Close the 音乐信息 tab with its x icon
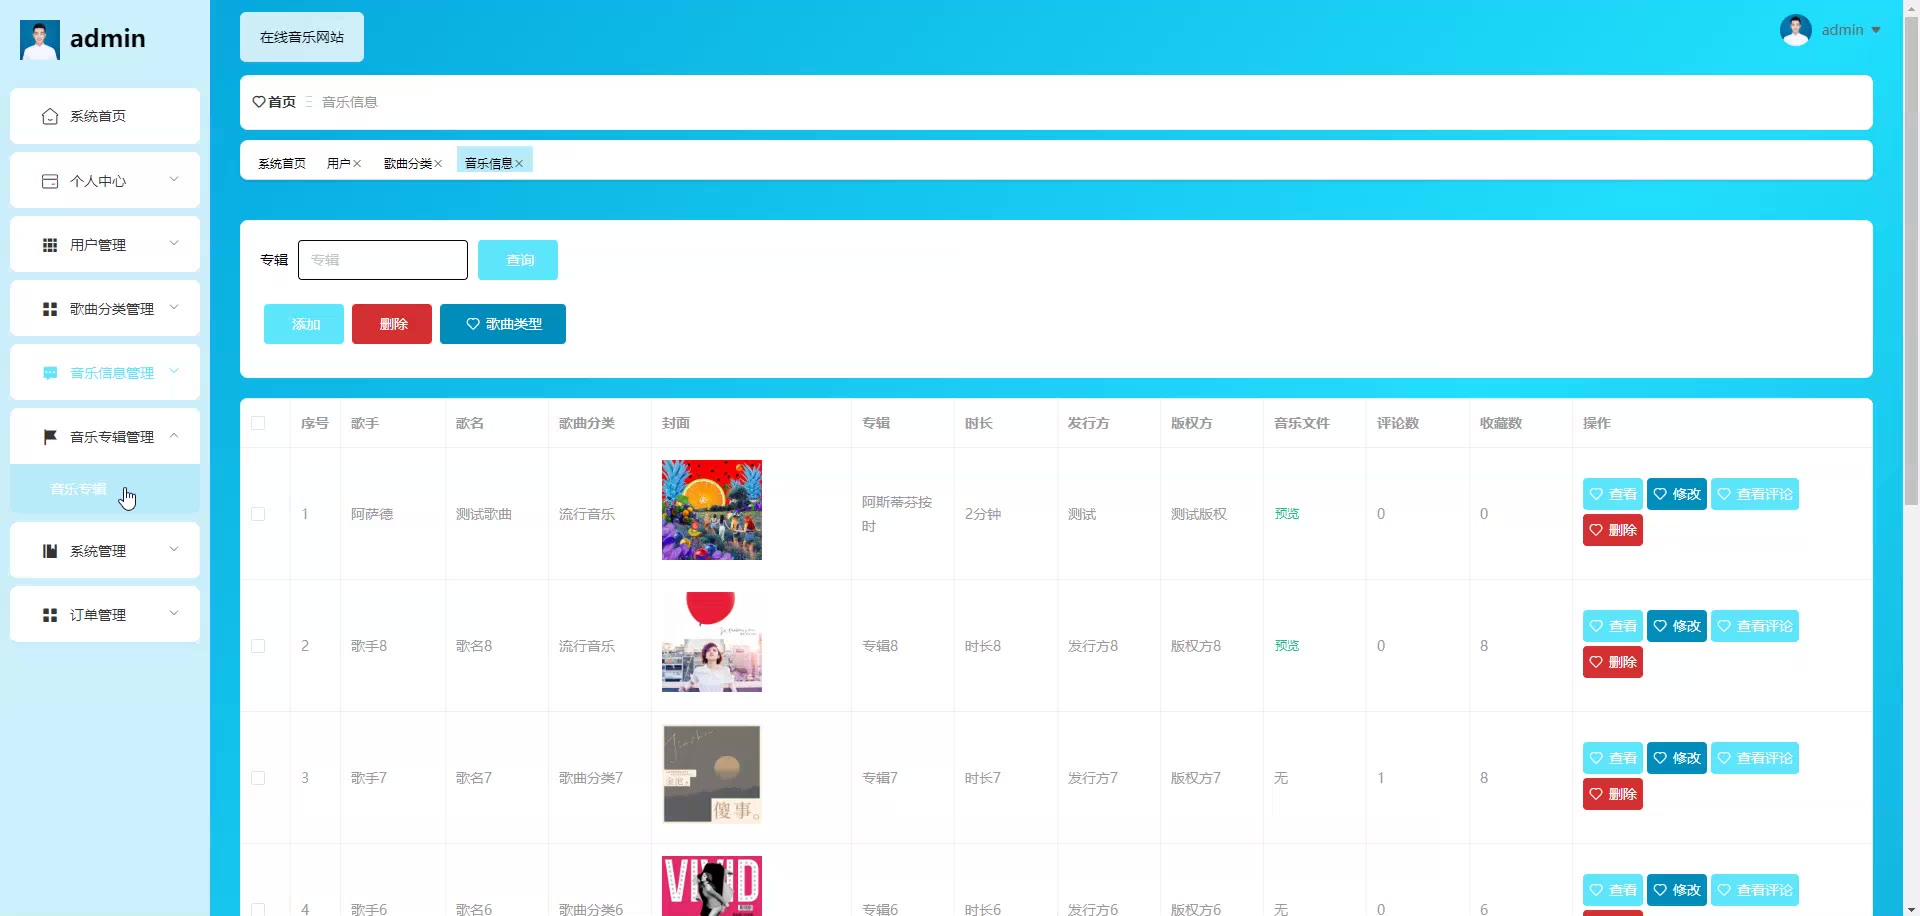The height and width of the screenshot is (916, 1920). pyautogui.click(x=519, y=164)
